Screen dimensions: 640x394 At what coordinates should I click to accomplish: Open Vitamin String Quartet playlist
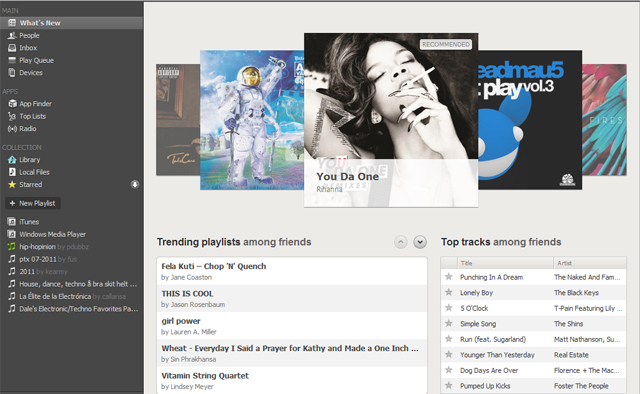291,381
